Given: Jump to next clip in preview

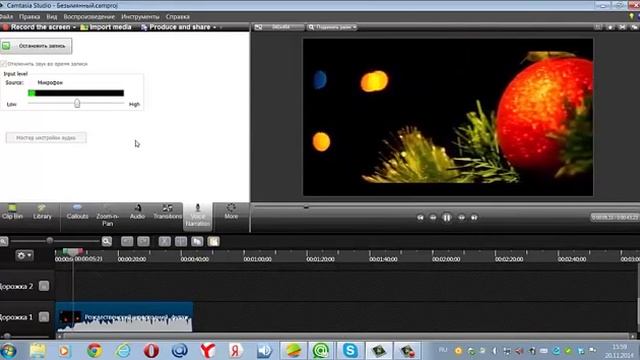Looking at the screenshot, I should point(474,218).
